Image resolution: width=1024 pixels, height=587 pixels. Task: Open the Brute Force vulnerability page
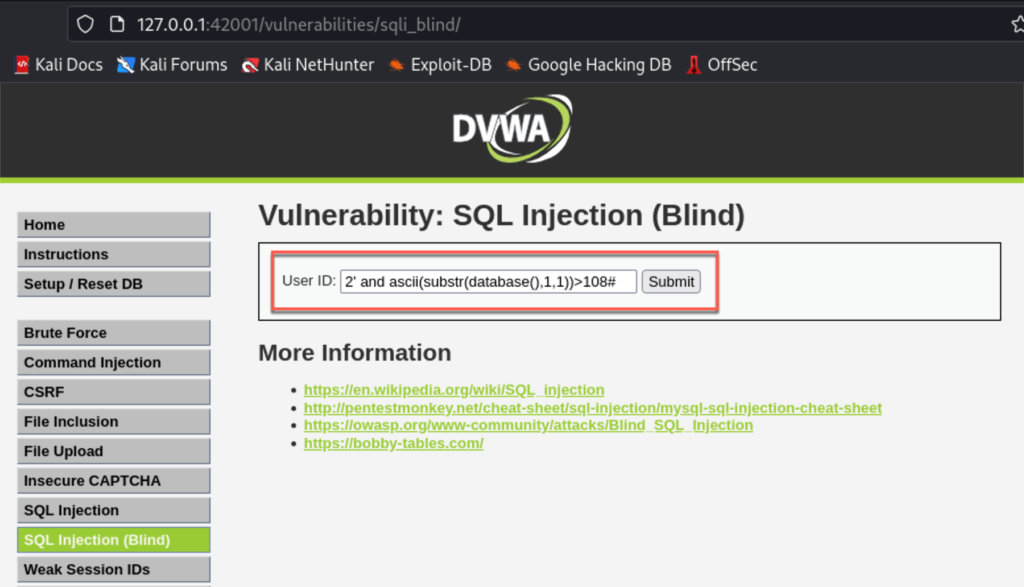click(x=114, y=333)
